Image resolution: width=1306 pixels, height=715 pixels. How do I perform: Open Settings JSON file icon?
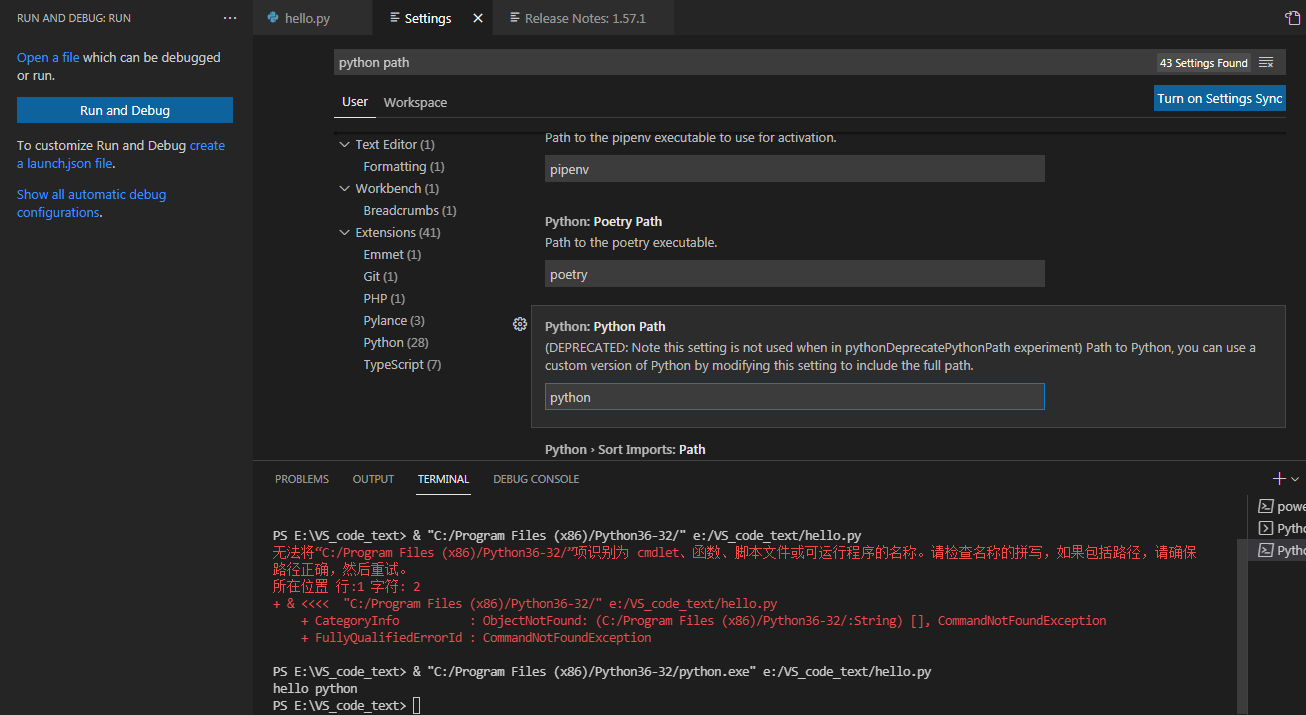click(1292, 18)
